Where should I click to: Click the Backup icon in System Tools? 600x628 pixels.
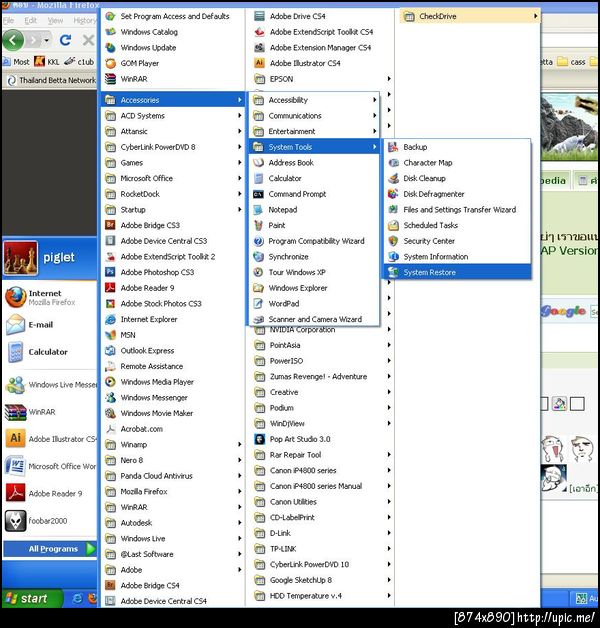393,147
